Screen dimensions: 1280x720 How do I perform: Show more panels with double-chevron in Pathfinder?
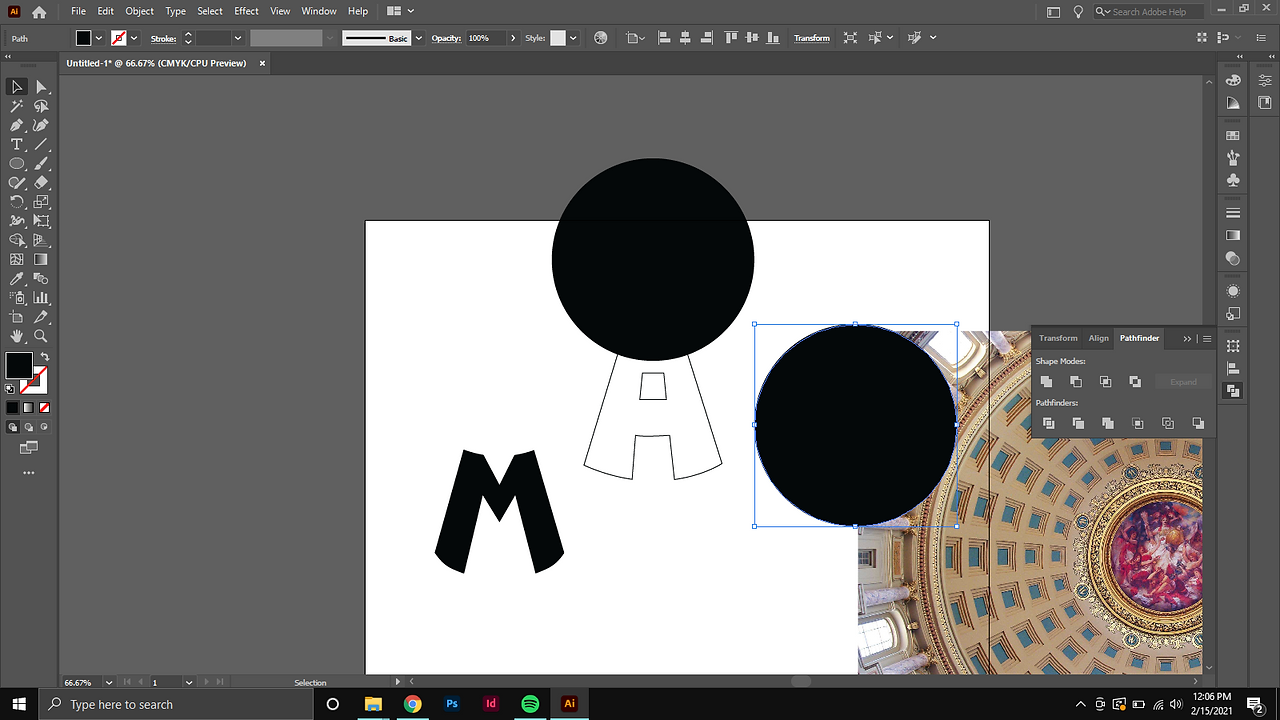[1187, 338]
